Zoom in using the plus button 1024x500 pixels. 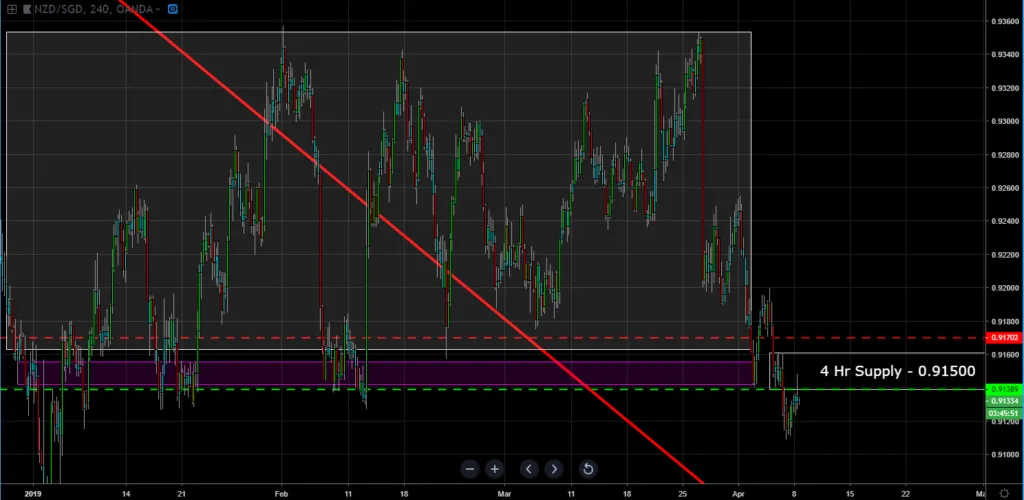494,469
